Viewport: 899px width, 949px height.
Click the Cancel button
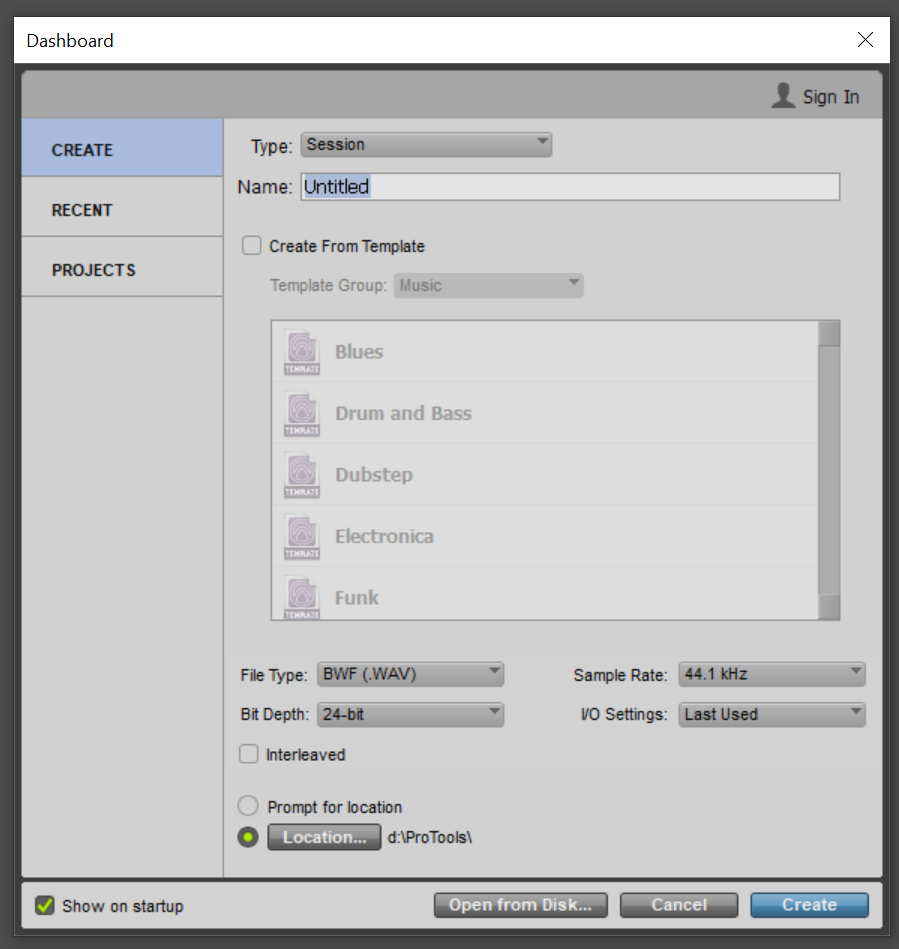tap(679, 905)
